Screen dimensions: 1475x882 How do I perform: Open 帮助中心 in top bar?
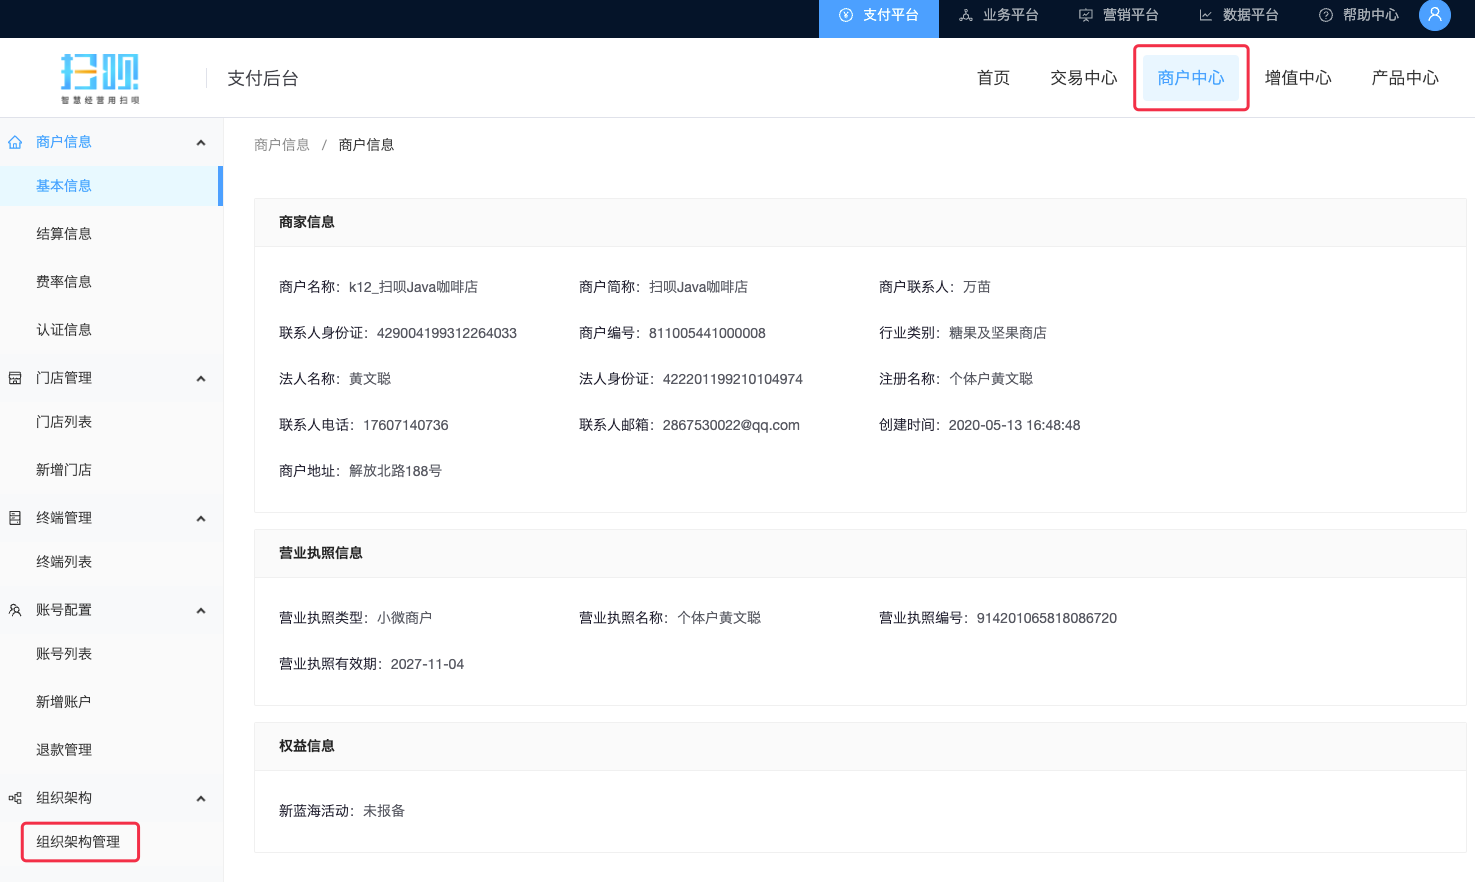click(1359, 15)
